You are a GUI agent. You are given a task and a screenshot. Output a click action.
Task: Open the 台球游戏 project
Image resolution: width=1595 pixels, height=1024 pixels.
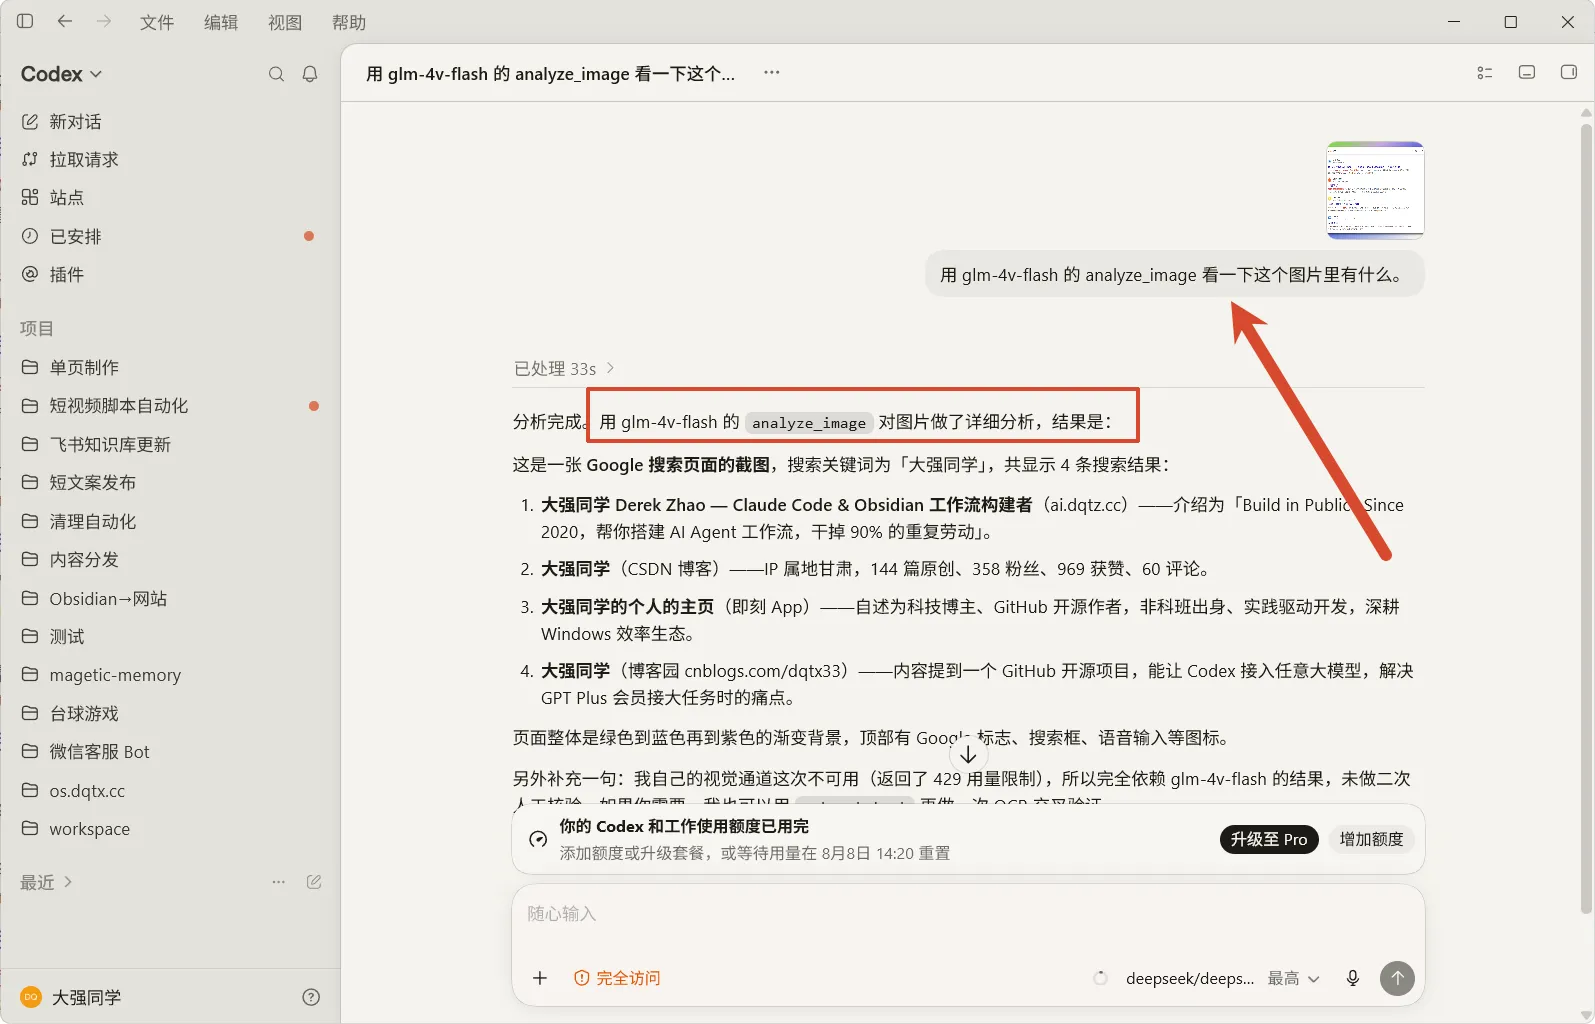[x=84, y=714]
